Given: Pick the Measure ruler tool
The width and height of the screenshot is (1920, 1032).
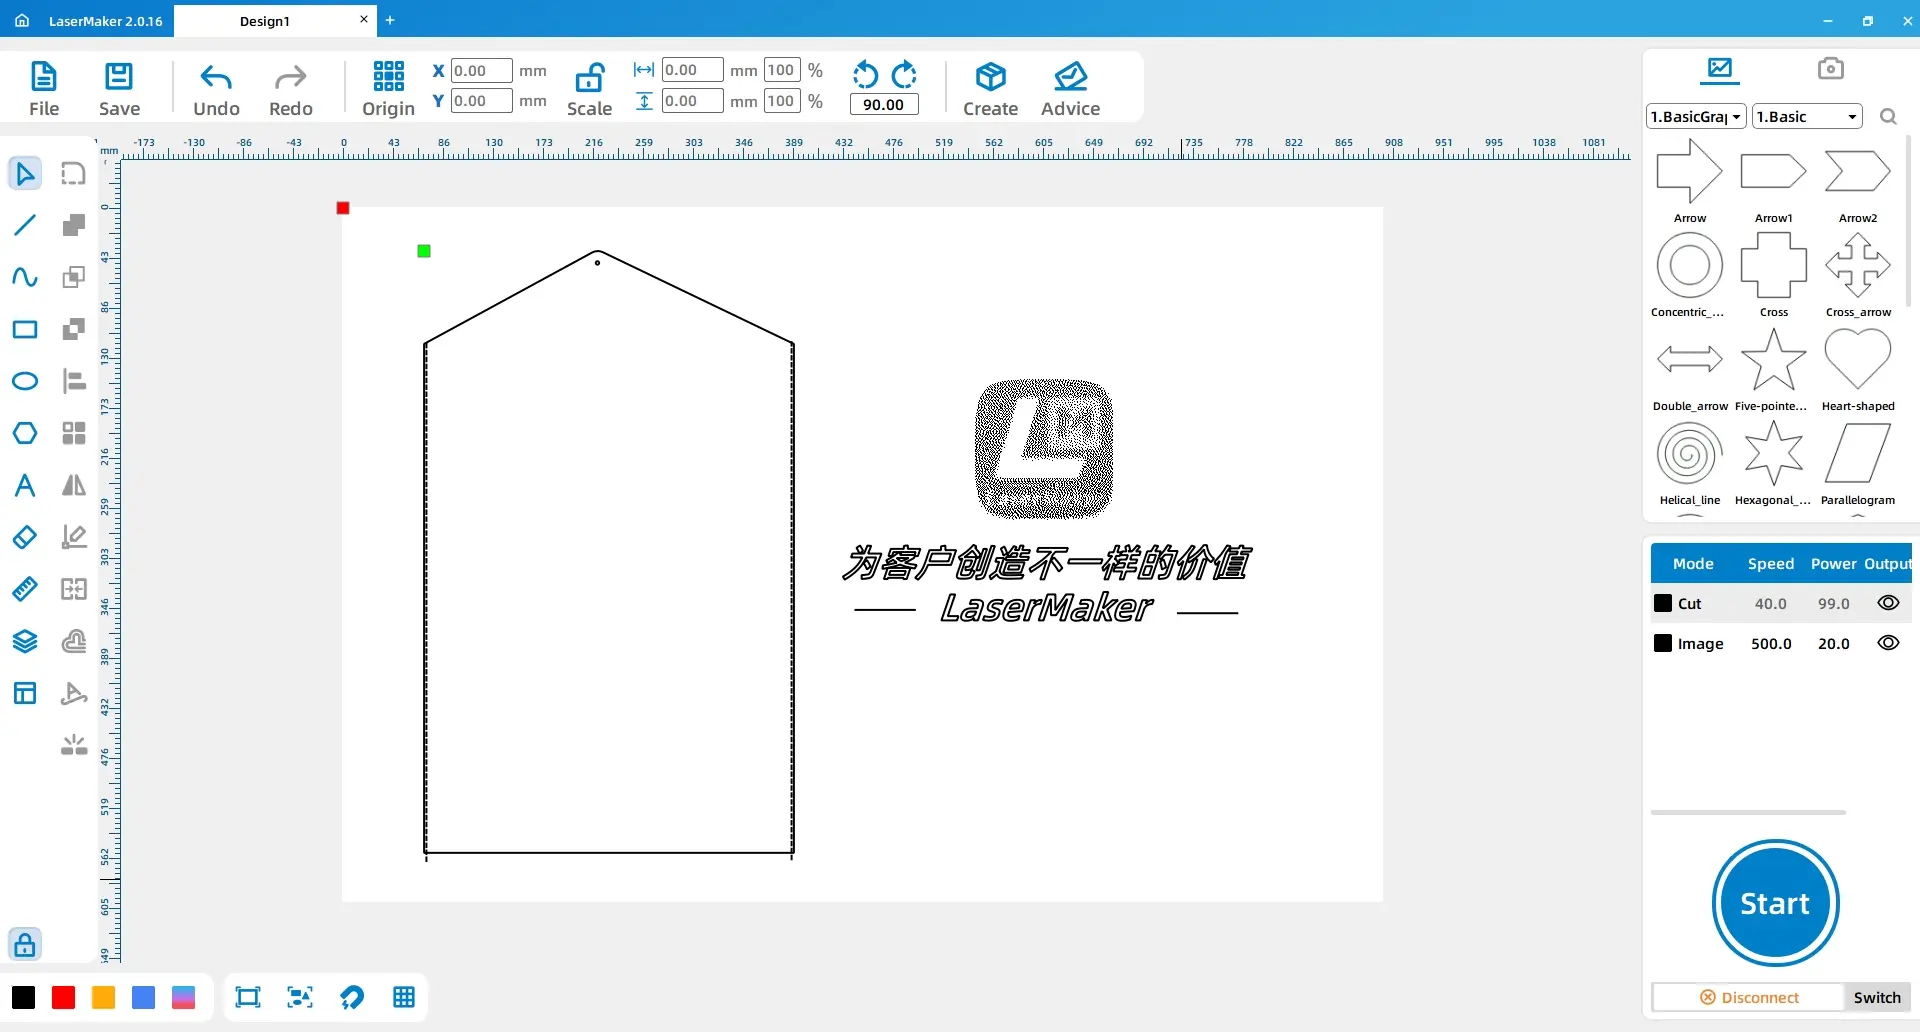Looking at the screenshot, I should (25, 589).
